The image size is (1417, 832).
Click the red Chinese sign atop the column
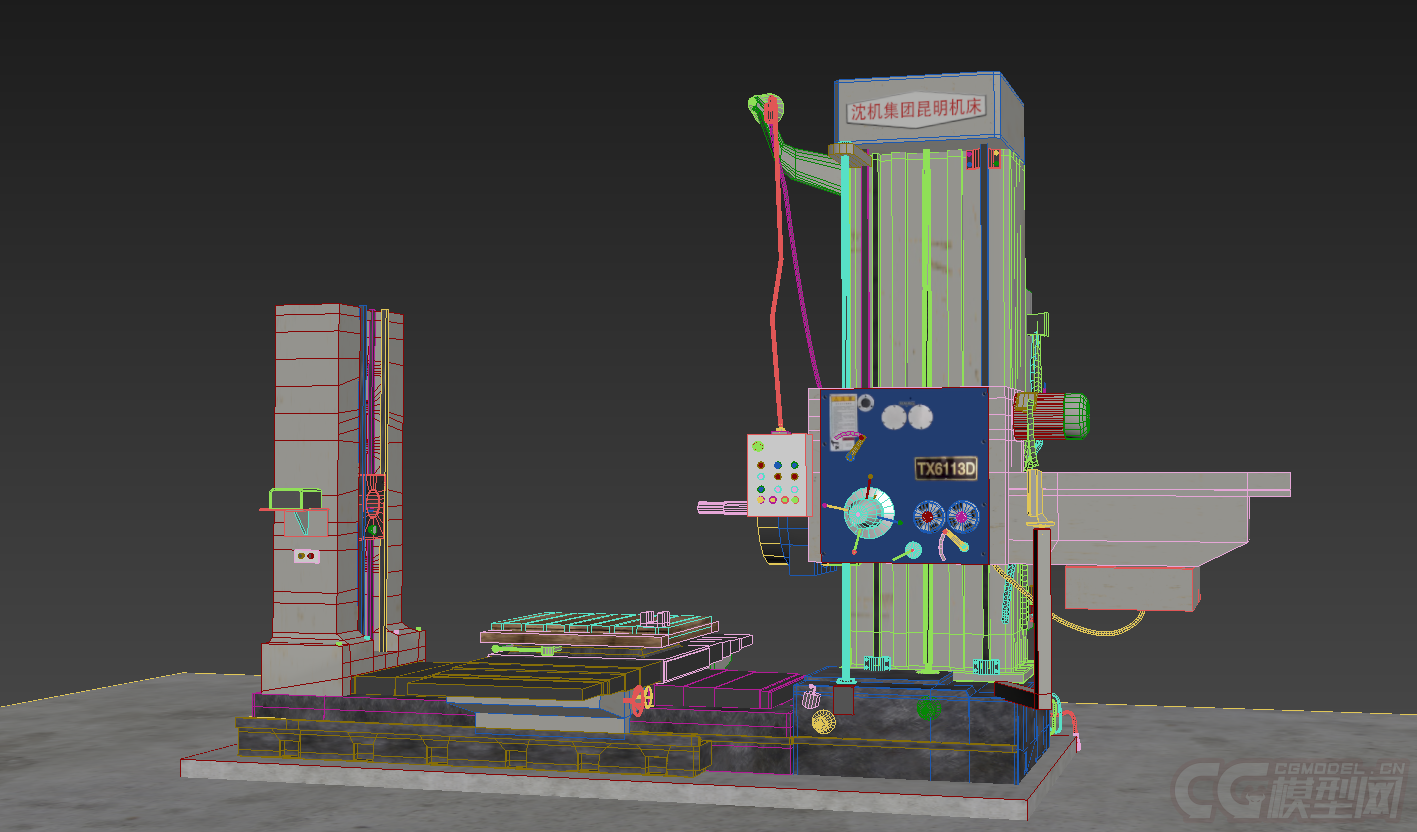point(917,108)
